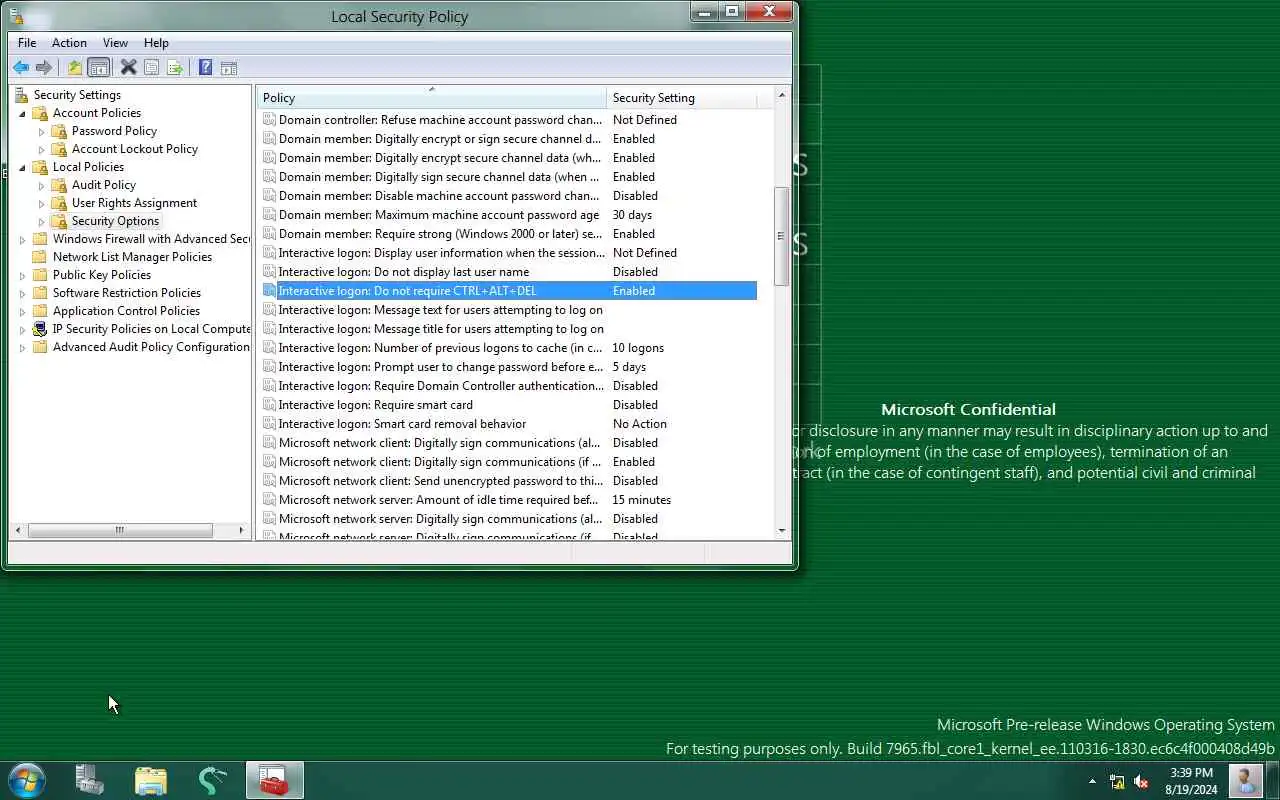1280x800 pixels.
Task: Open Help with the question mark icon
Action: coord(205,68)
